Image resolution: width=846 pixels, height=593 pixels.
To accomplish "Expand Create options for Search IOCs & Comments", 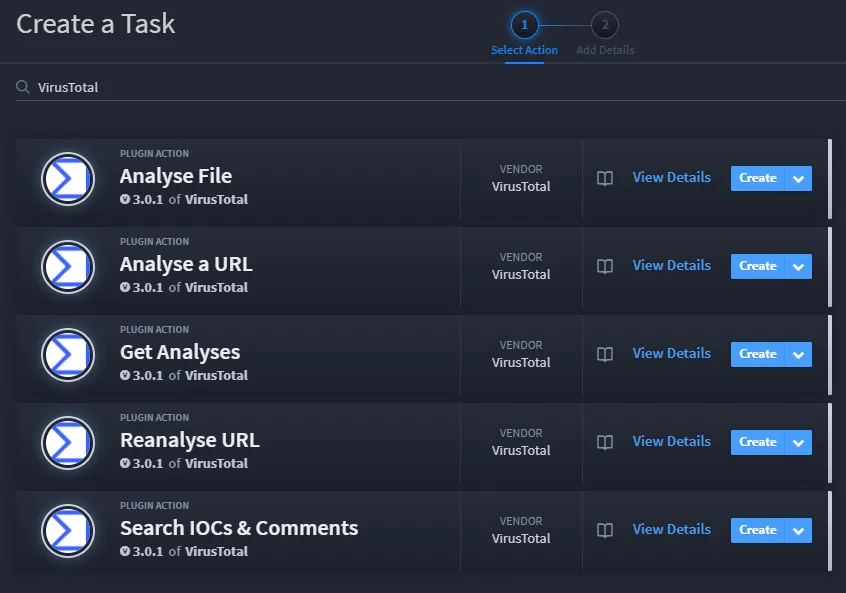I will (799, 530).
